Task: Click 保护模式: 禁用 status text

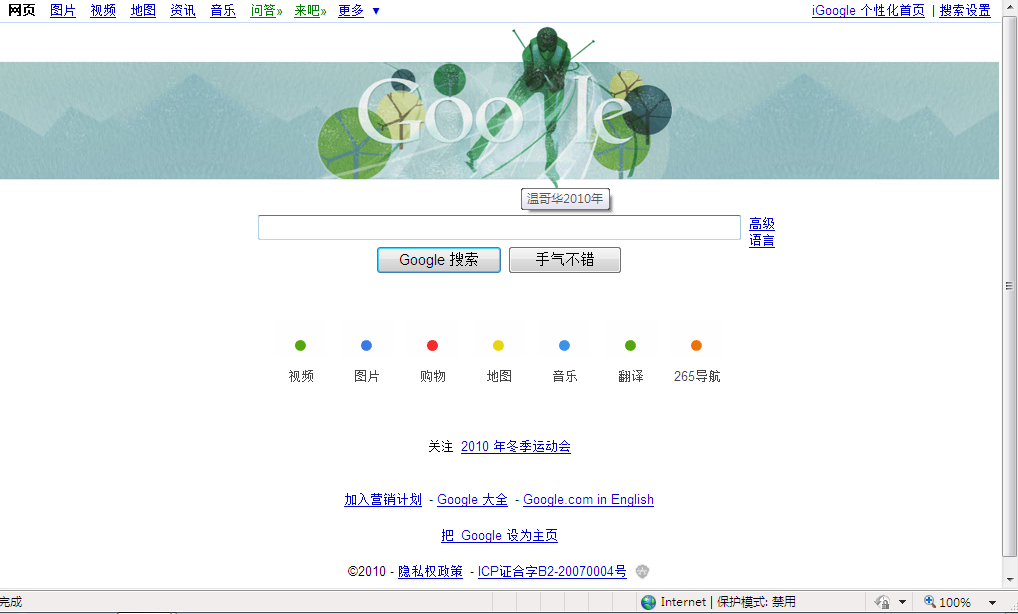Action: [x=756, y=602]
